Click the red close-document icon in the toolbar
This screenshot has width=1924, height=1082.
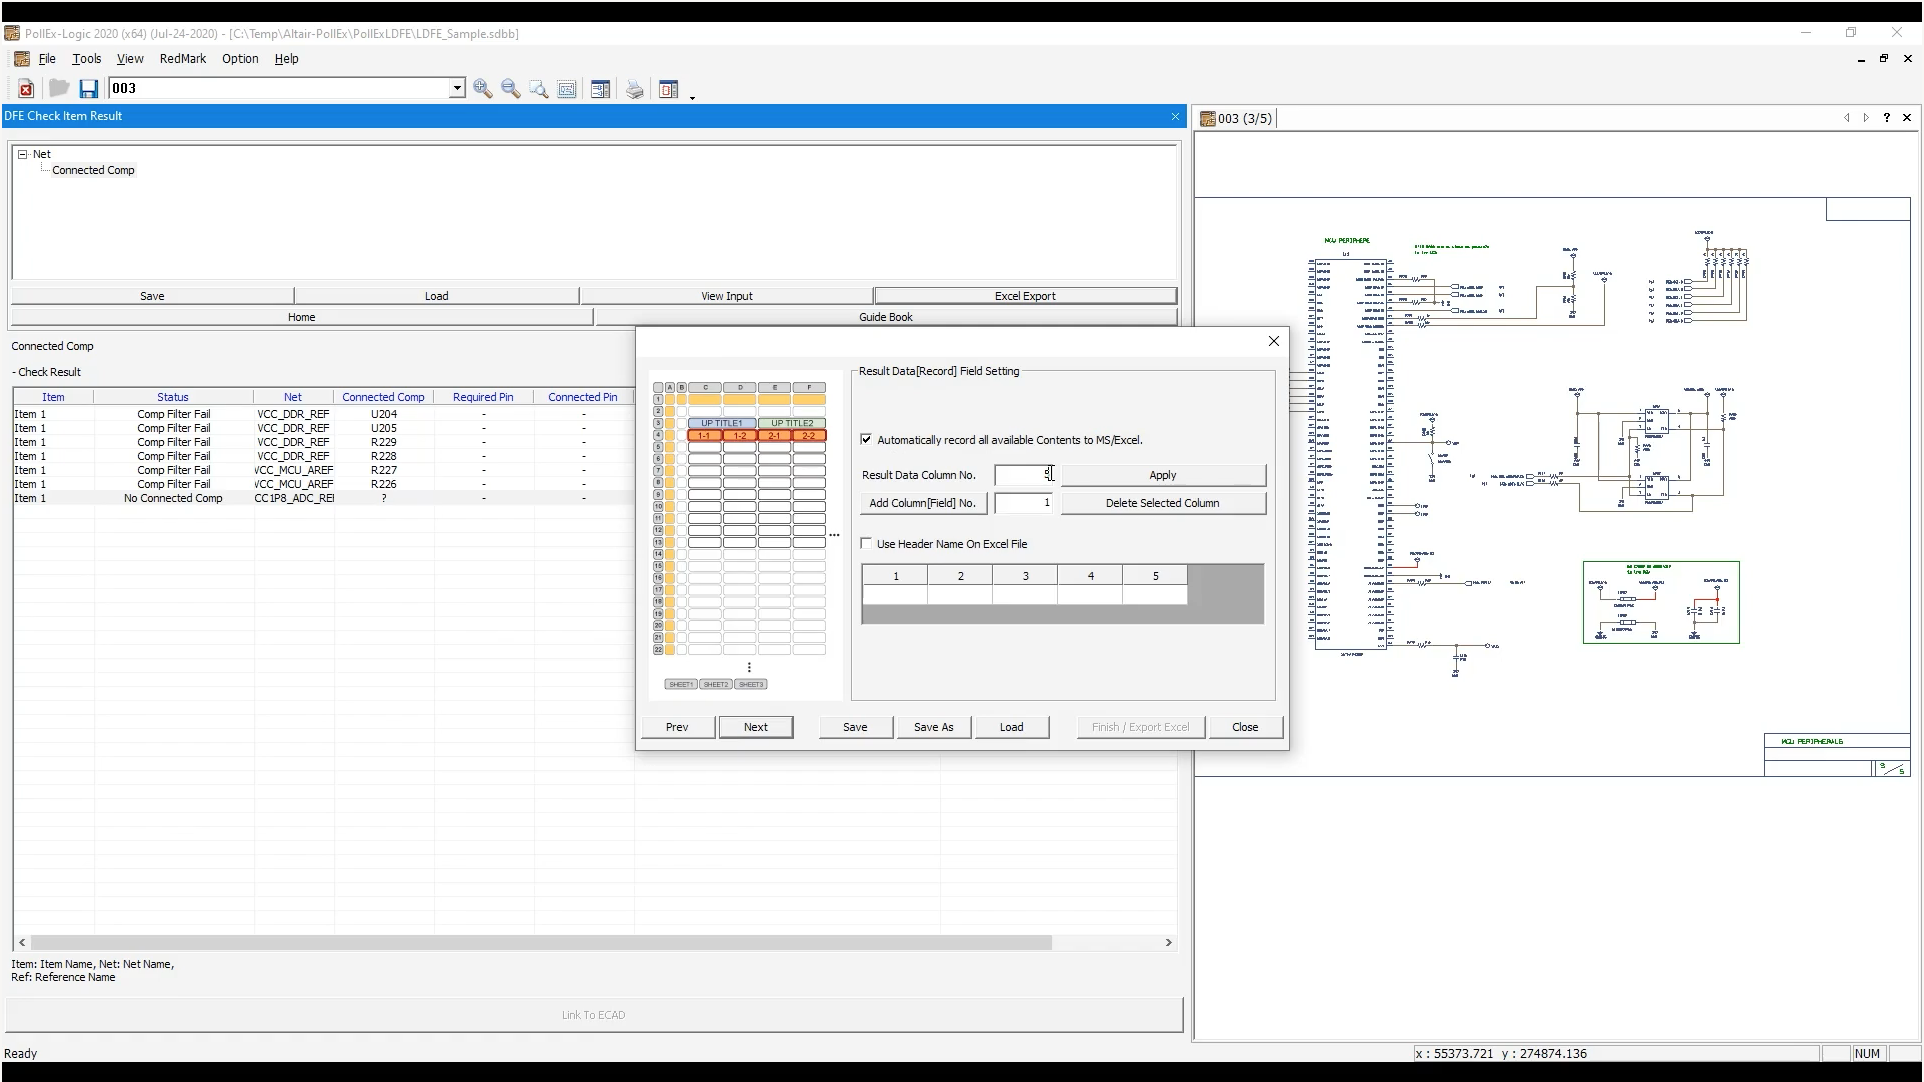26,89
